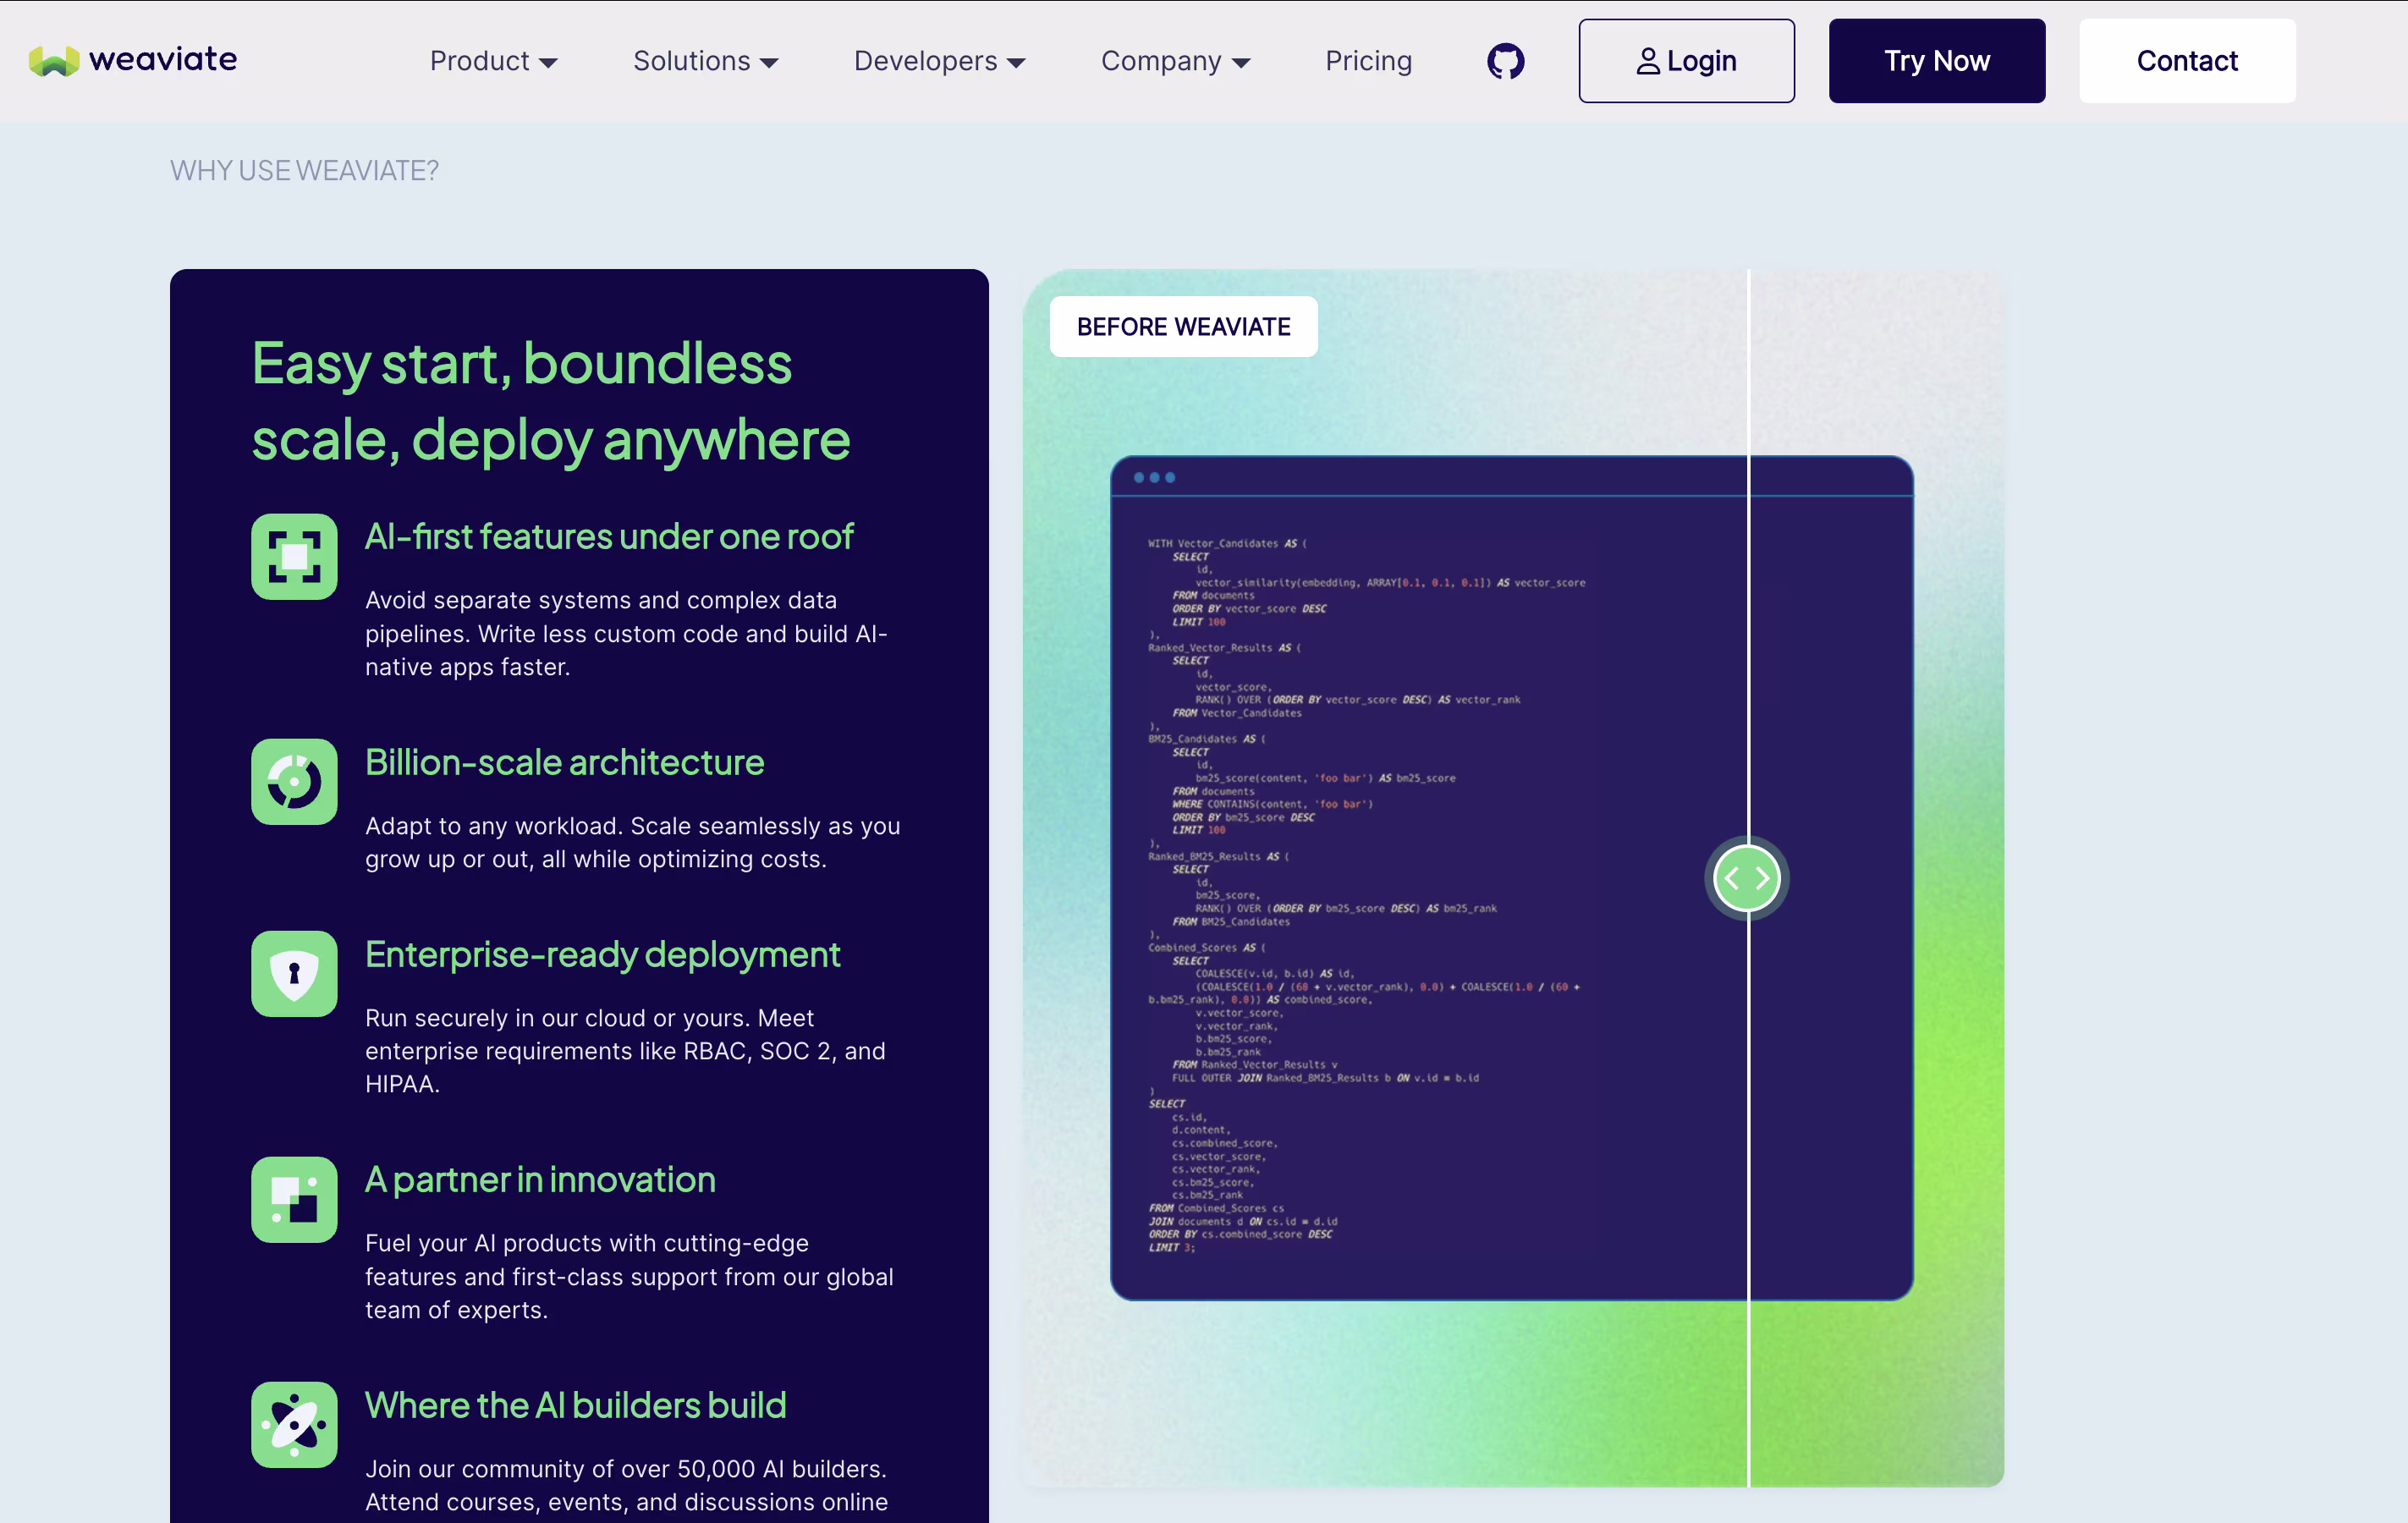Image resolution: width=2408 pixels, height=1523 pixels.
Task: Click the Billion-scale architecture heading
Action: point(564,763)
